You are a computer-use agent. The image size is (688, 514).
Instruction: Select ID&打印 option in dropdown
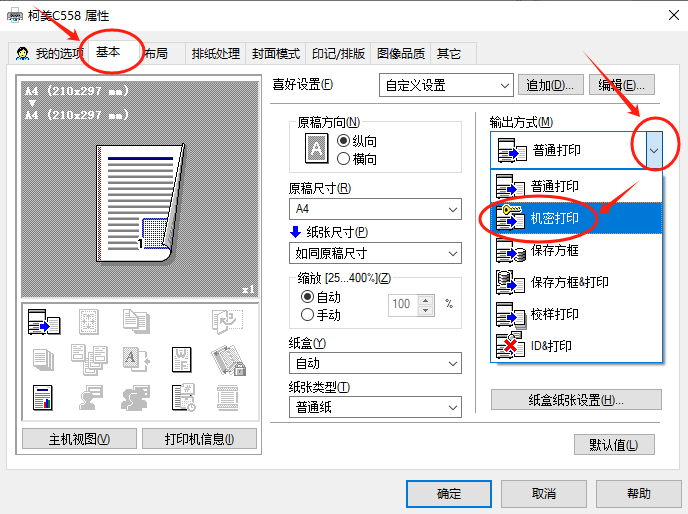[x=551, y=346]
